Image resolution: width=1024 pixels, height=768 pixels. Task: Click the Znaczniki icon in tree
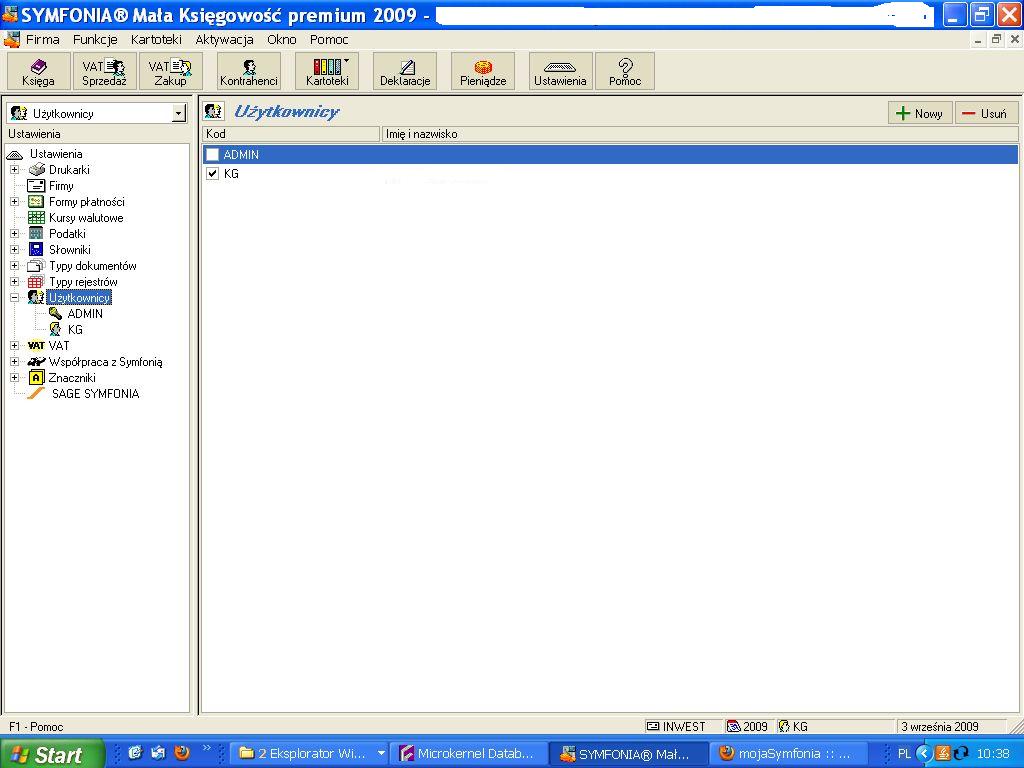[x=37, y=377]
